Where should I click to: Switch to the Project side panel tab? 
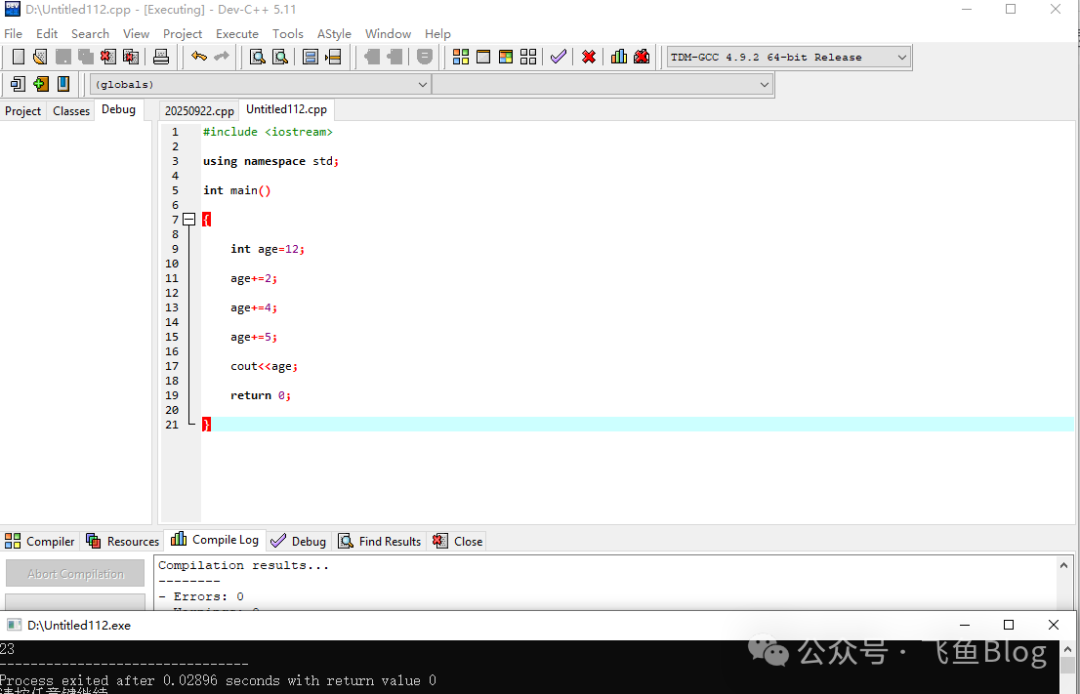pos(23,111)
